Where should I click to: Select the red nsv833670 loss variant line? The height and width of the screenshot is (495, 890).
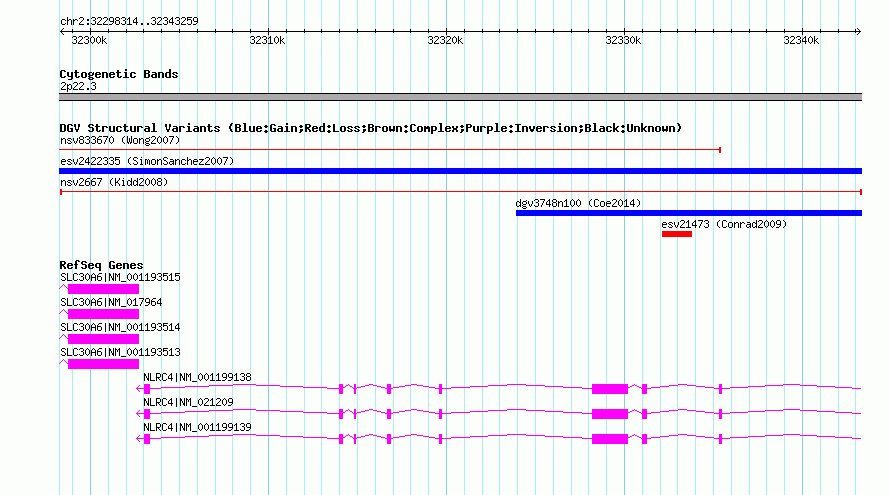pyautogui.click(x=390, y=150)
